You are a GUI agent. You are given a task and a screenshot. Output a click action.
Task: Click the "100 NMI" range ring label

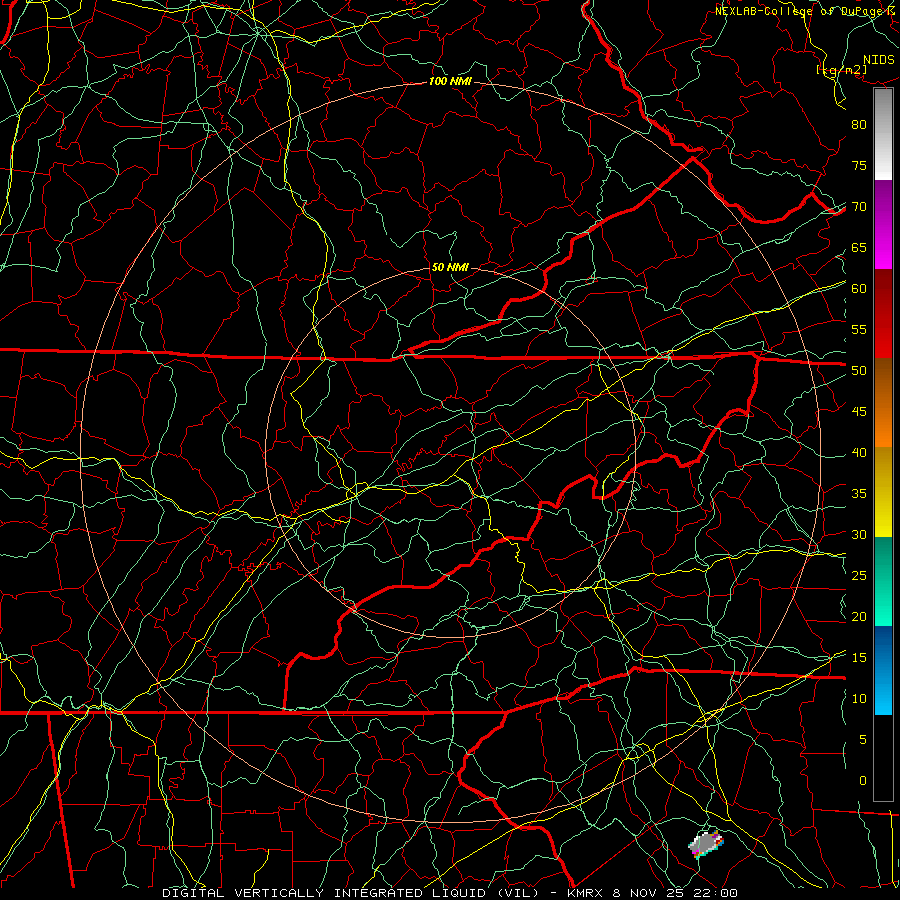(449, 82)
